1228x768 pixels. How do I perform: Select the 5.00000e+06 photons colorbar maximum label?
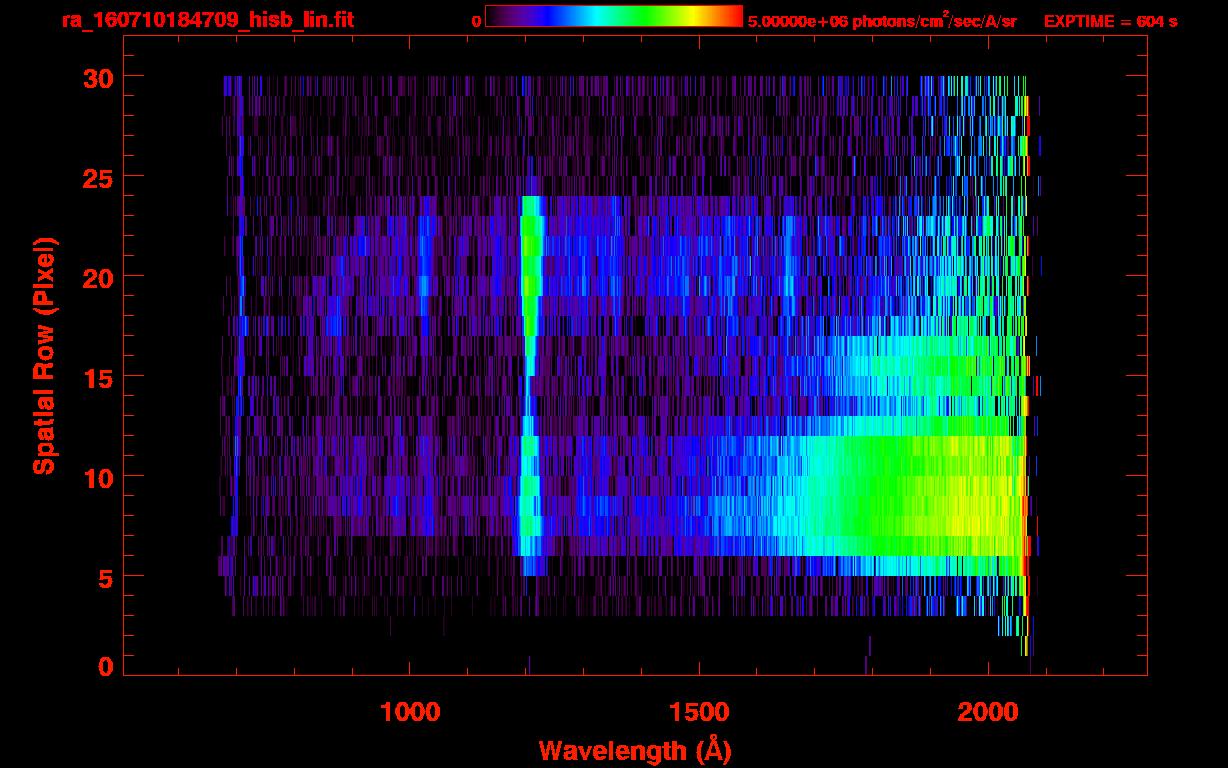point(882,21)
